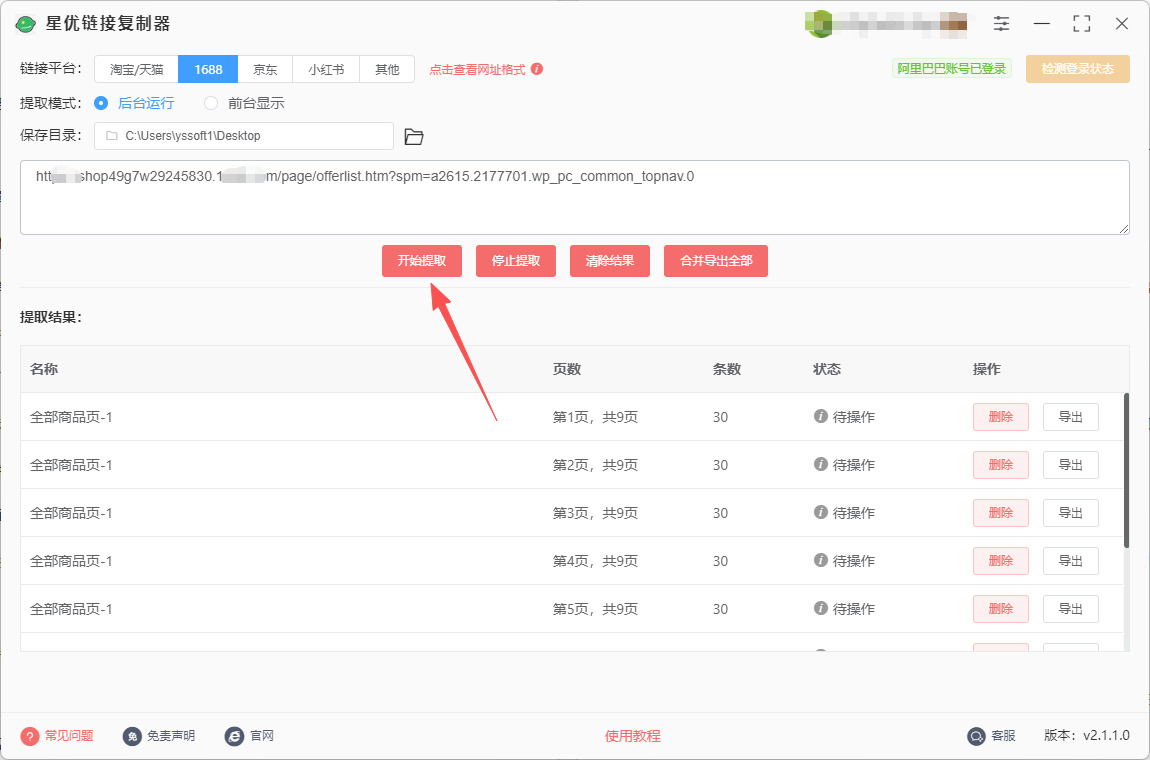Click the FAQ question mark icon
The image size is (1150, 760).
(x=29, y=736)
